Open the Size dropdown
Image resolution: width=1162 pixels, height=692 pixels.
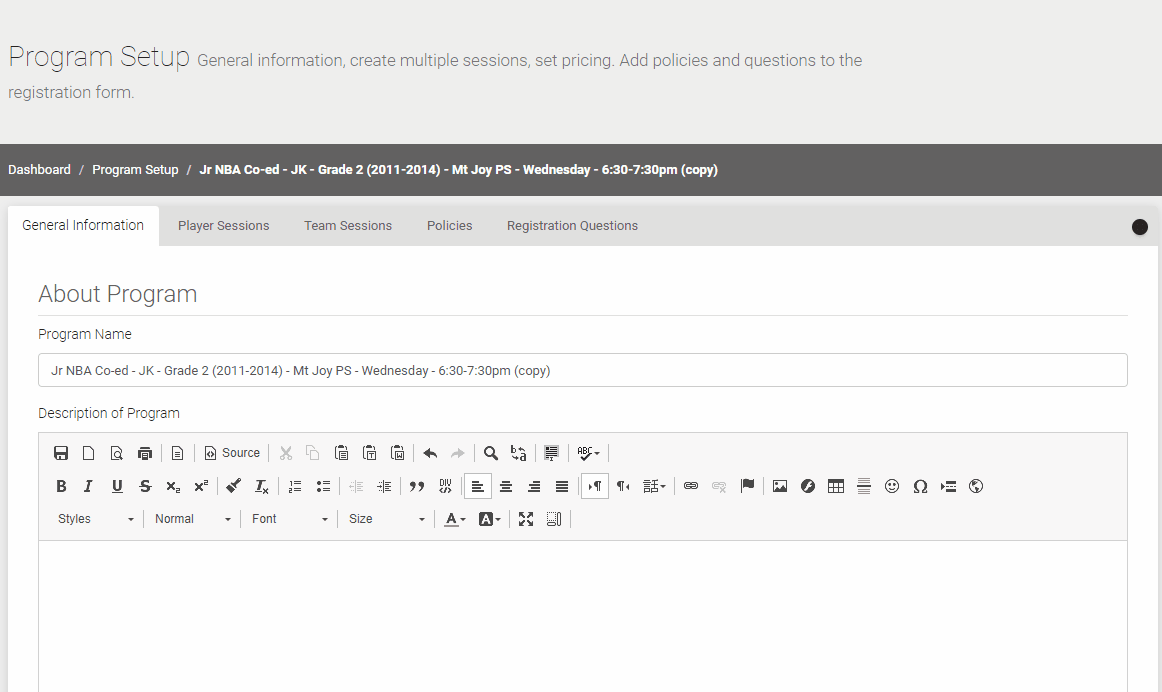386,519
